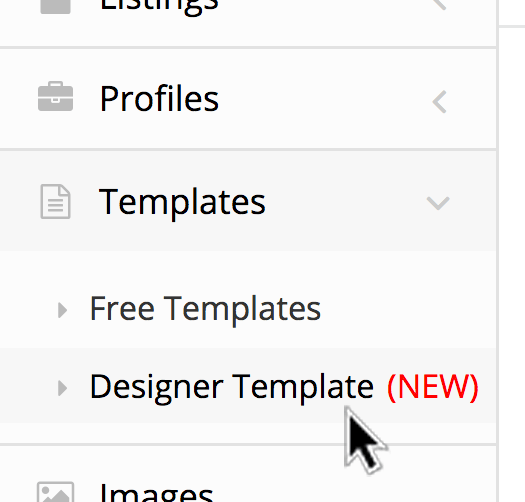
Task: Open the Images menu label
Action: pyautogui.click(x=157, y=492)
